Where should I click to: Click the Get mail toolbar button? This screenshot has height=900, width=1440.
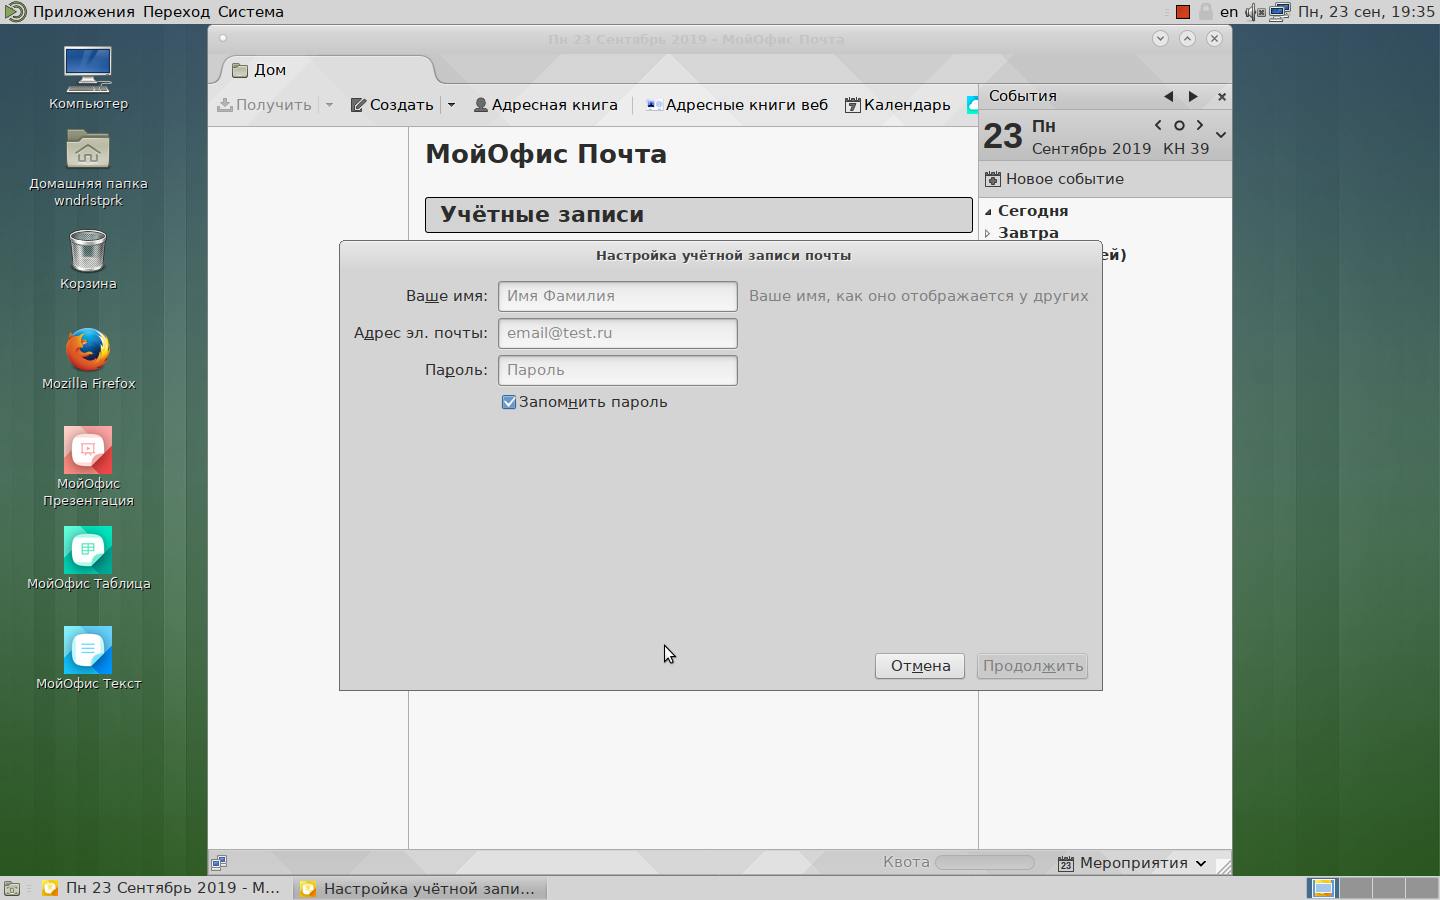(x=265, y=105)
